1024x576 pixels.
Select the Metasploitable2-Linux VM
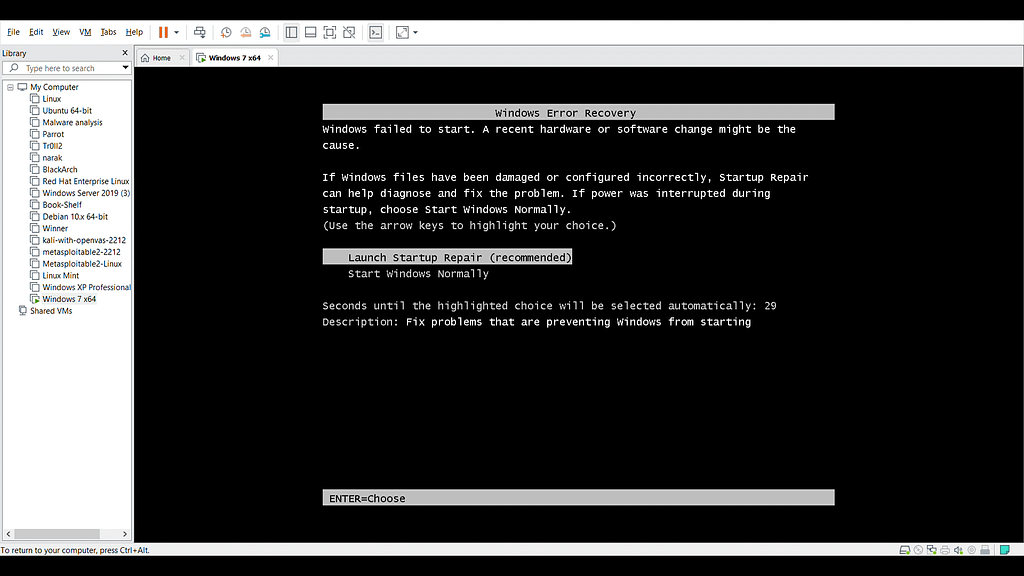[82, 263]
